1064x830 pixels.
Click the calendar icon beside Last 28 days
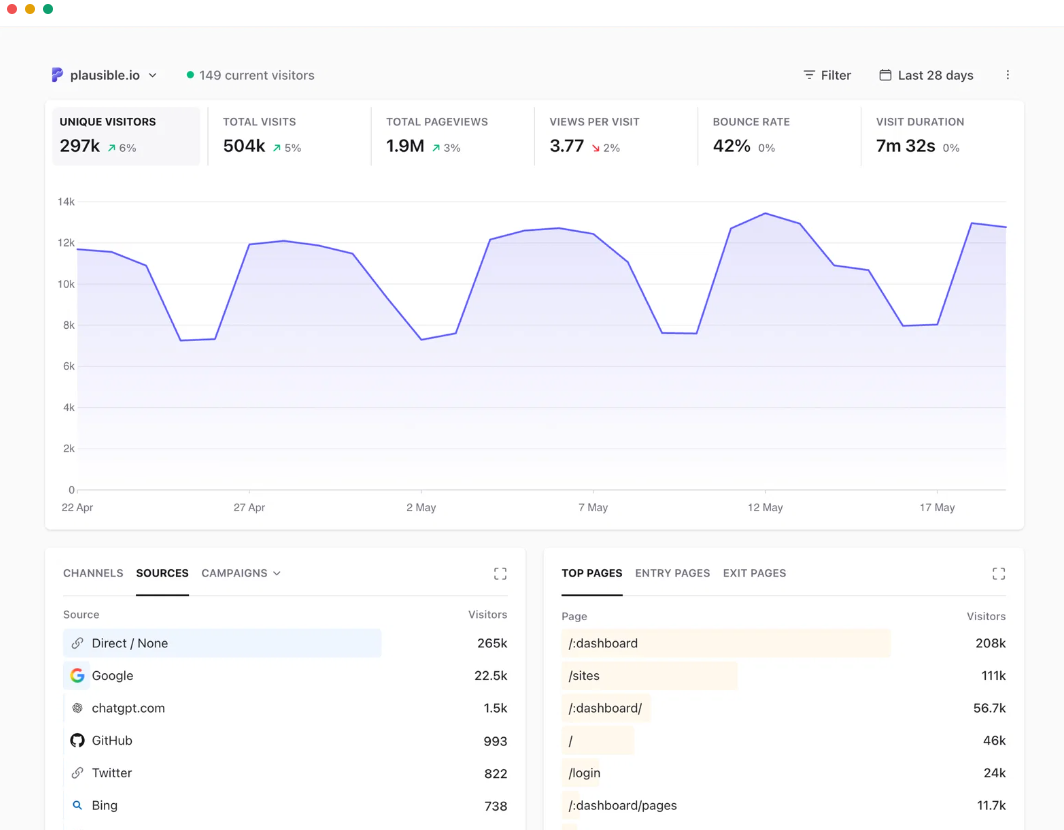[x=886, y=75]
